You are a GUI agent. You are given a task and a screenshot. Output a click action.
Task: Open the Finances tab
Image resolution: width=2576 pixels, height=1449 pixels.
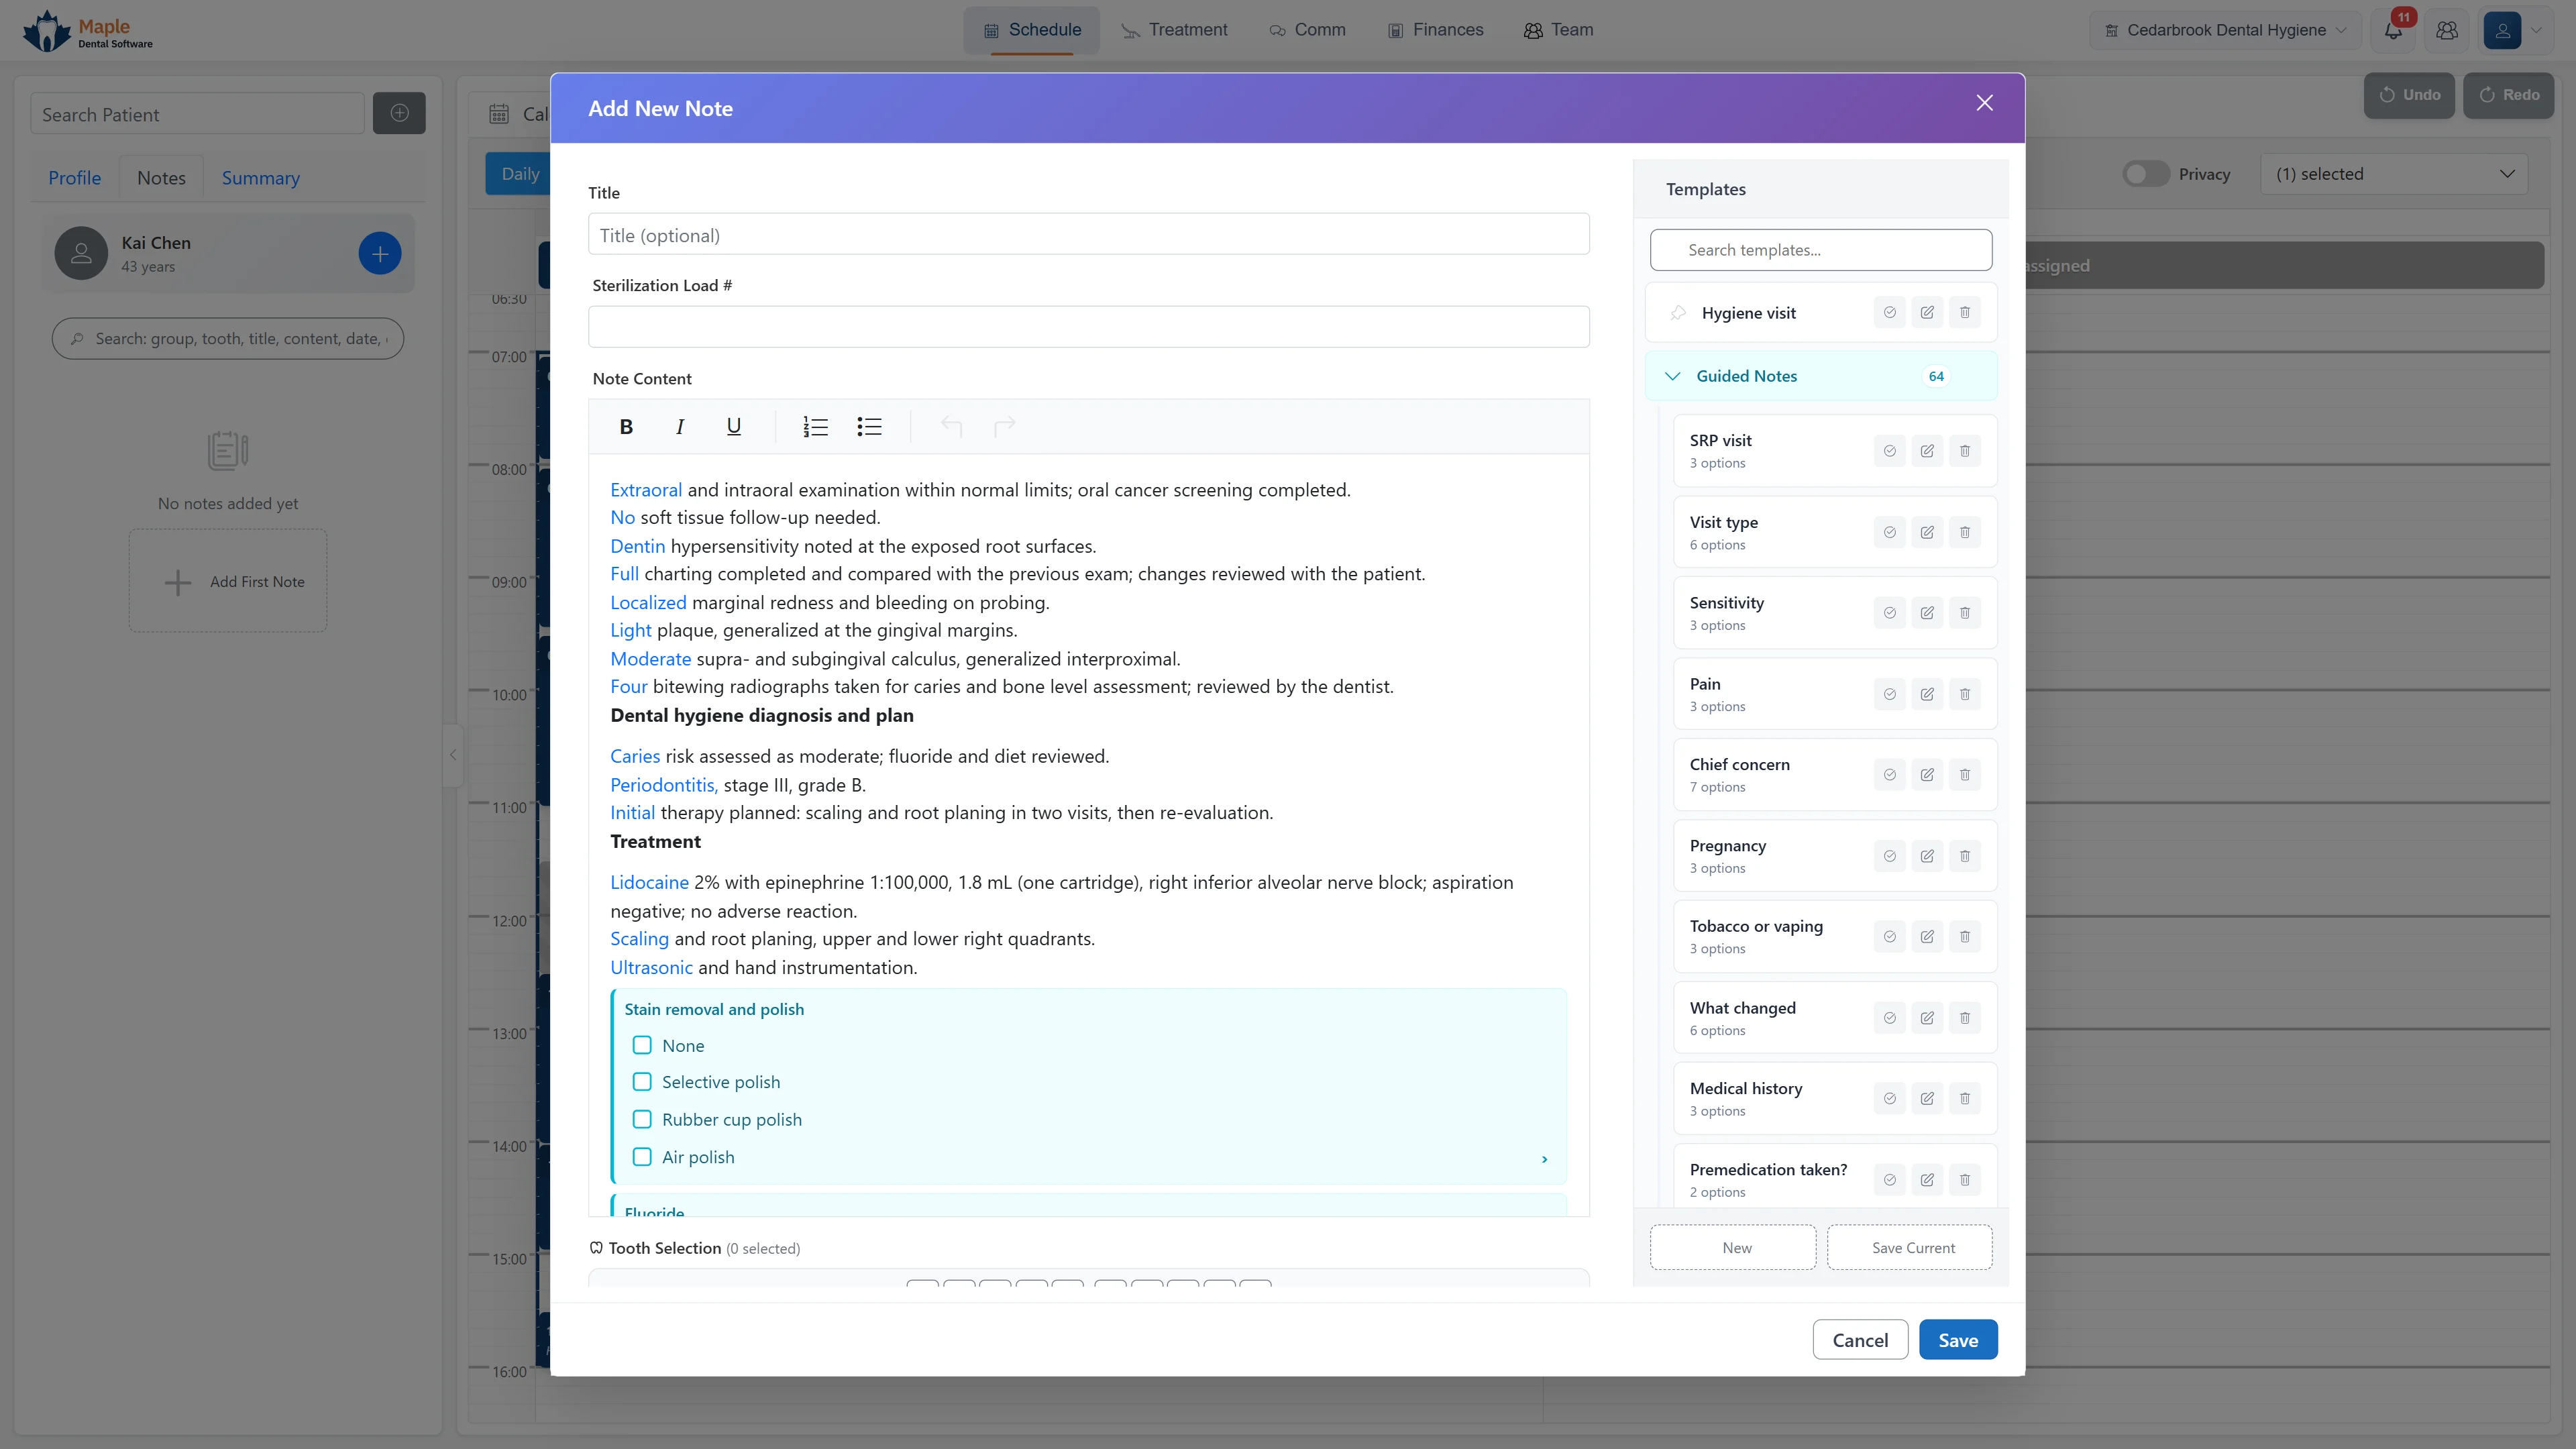click(1435, 30)
